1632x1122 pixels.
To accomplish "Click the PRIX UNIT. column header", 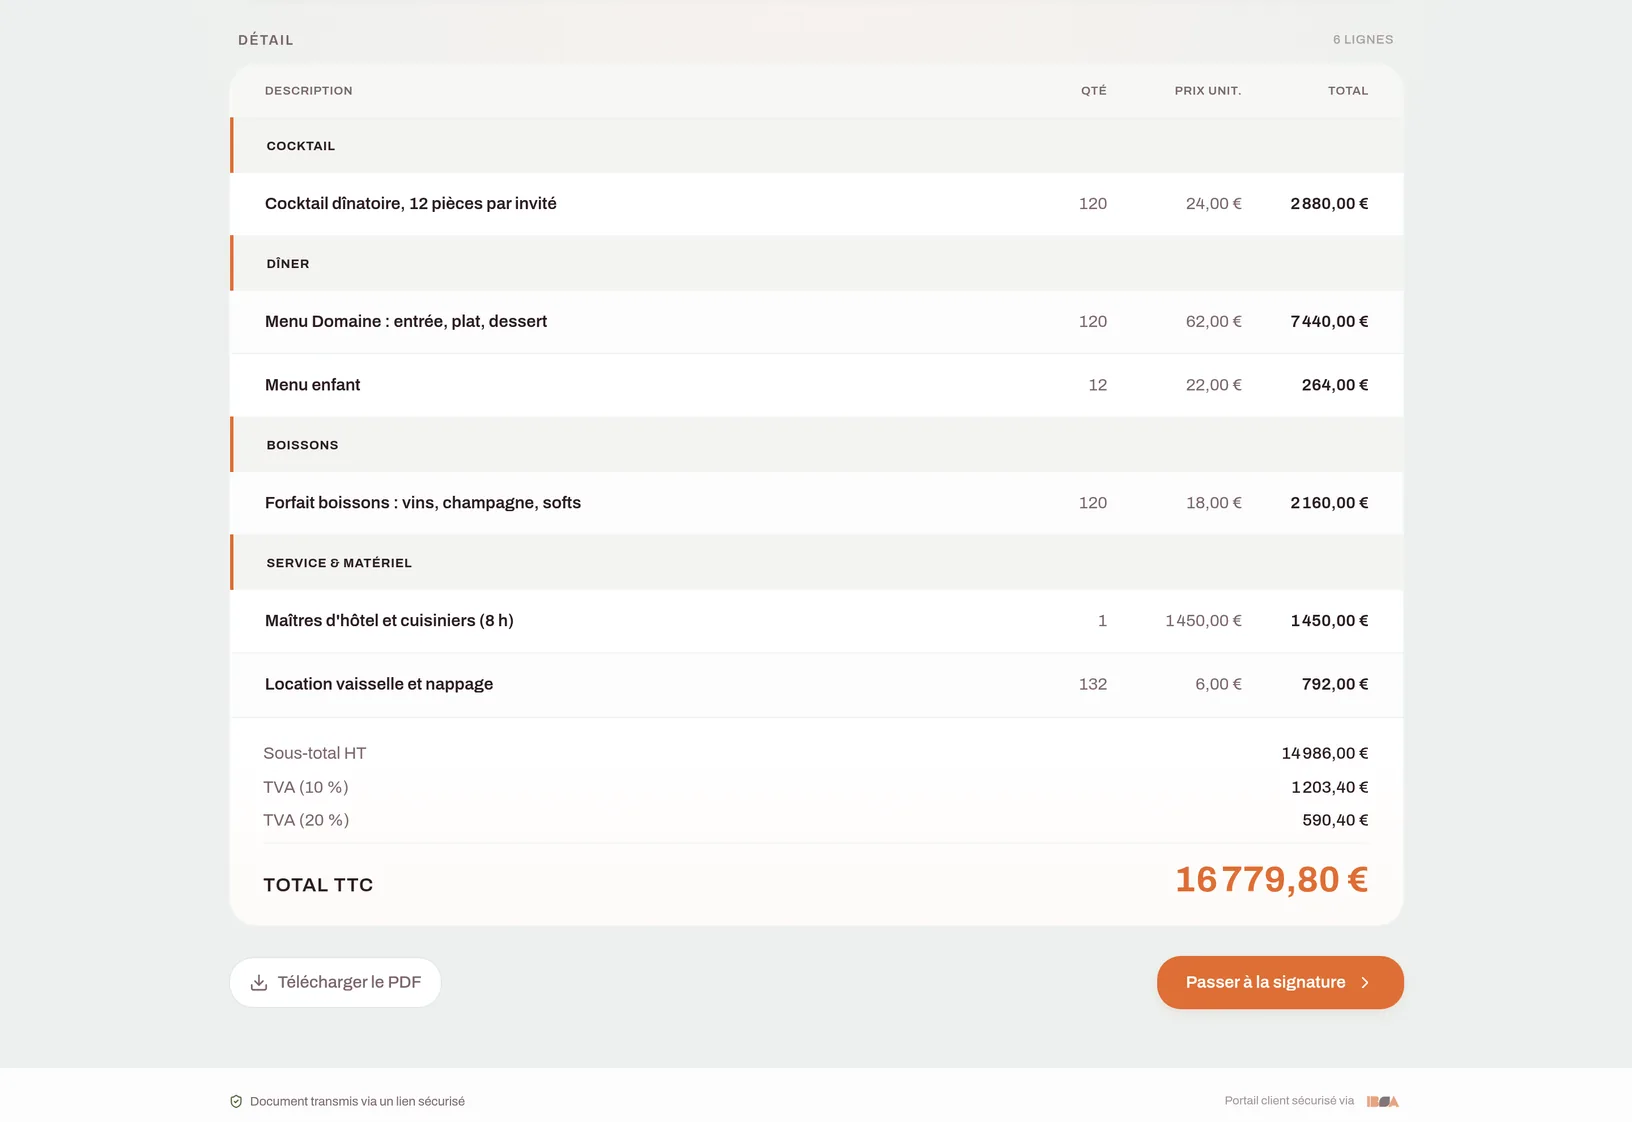I will 1208,91.
